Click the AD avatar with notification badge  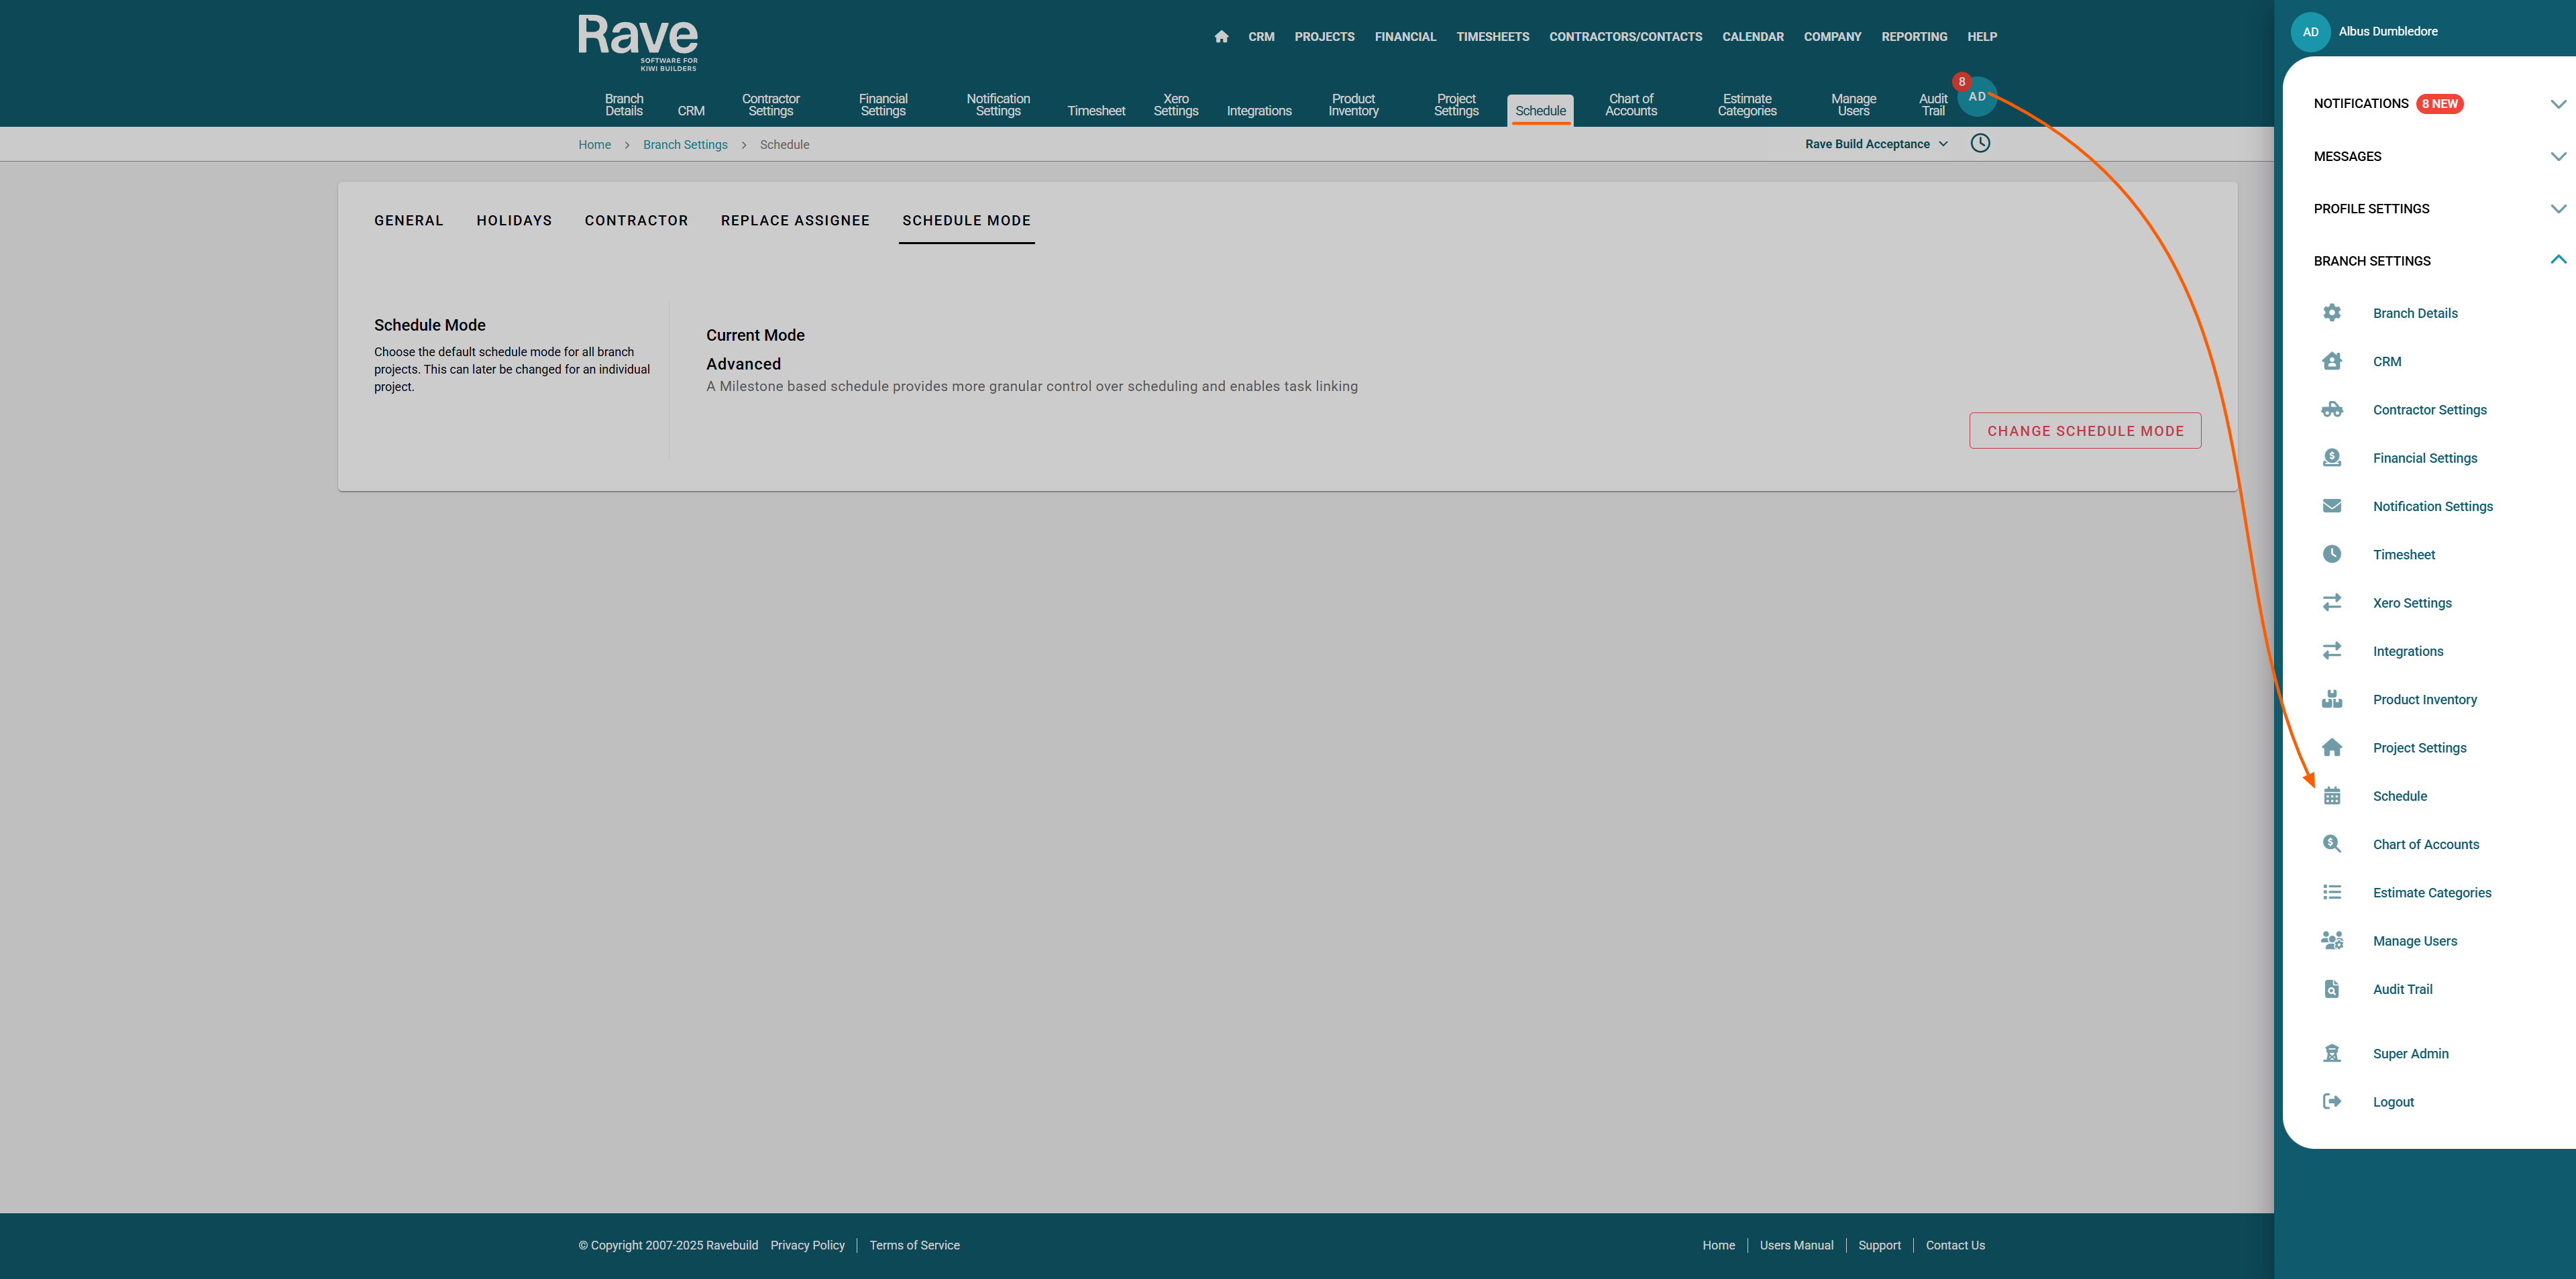click(1977, 97)
